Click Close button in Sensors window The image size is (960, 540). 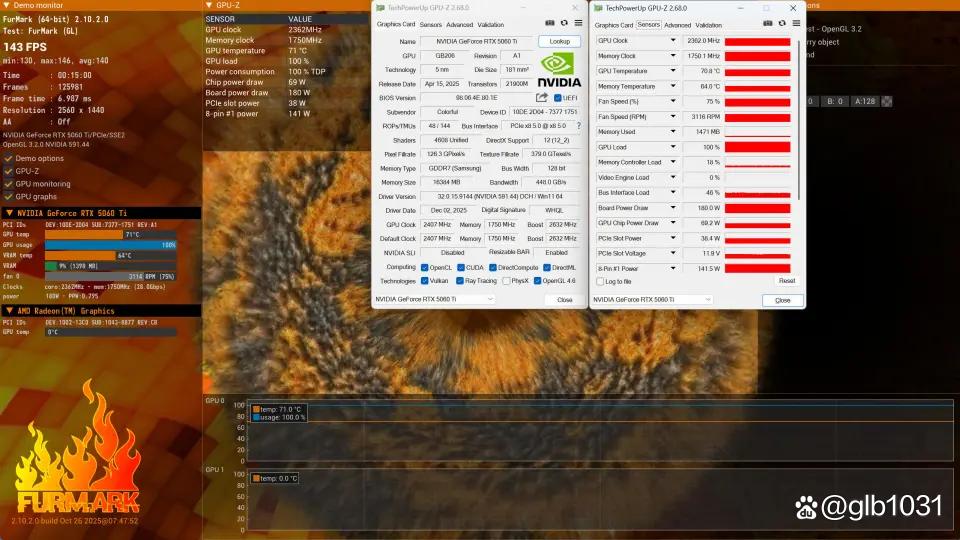(x=782, y=300)
